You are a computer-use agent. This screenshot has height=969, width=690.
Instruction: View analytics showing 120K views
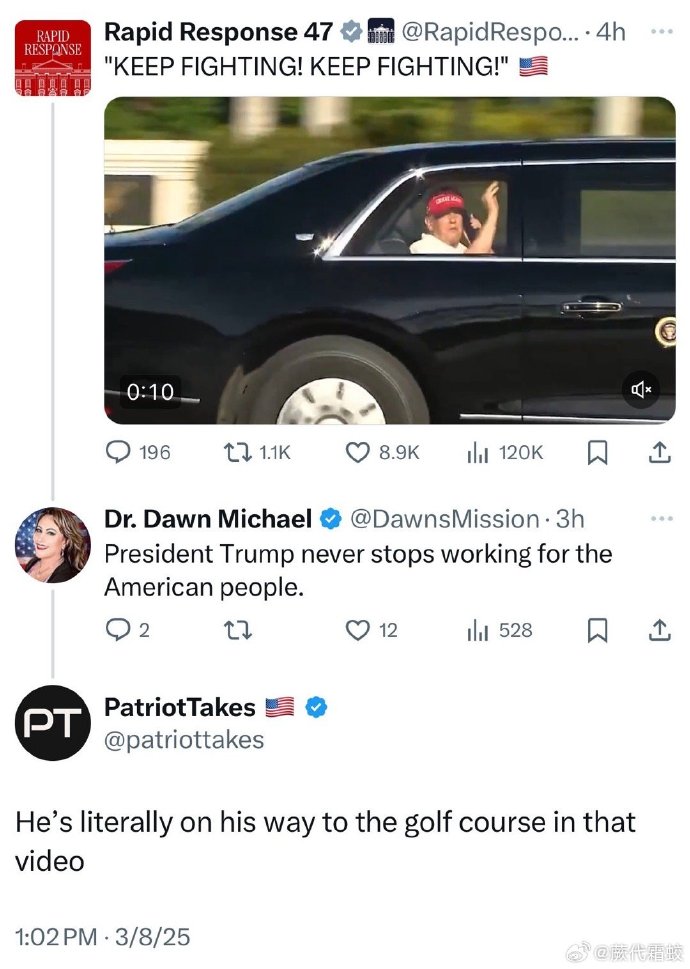(x=505, y=452)
